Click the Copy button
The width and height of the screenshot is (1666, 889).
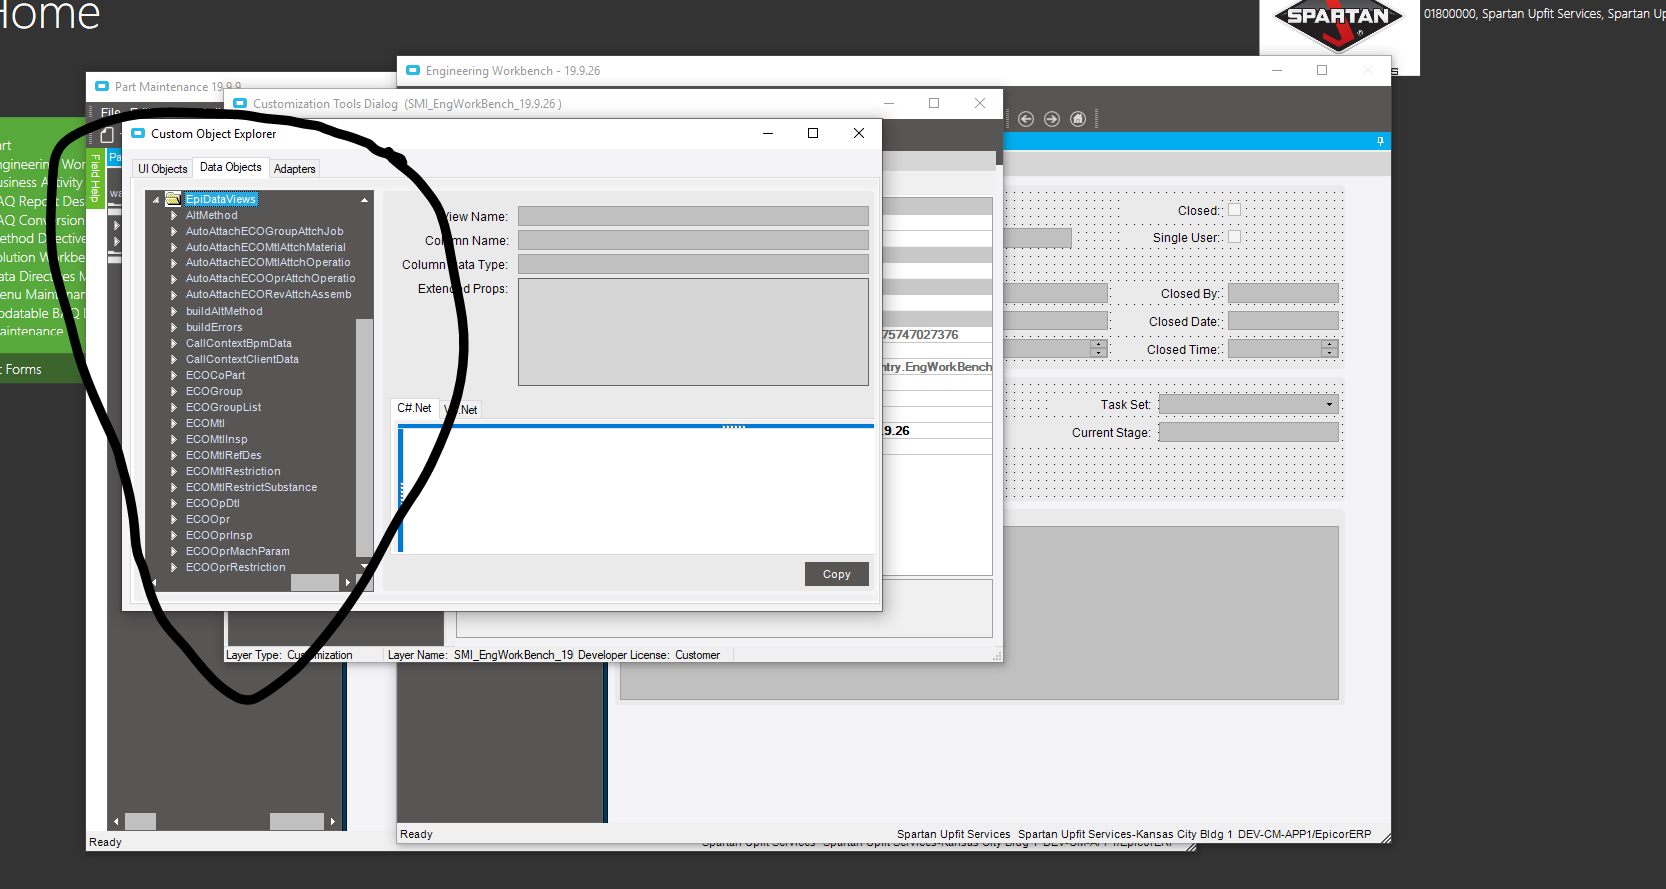(837, 574)
